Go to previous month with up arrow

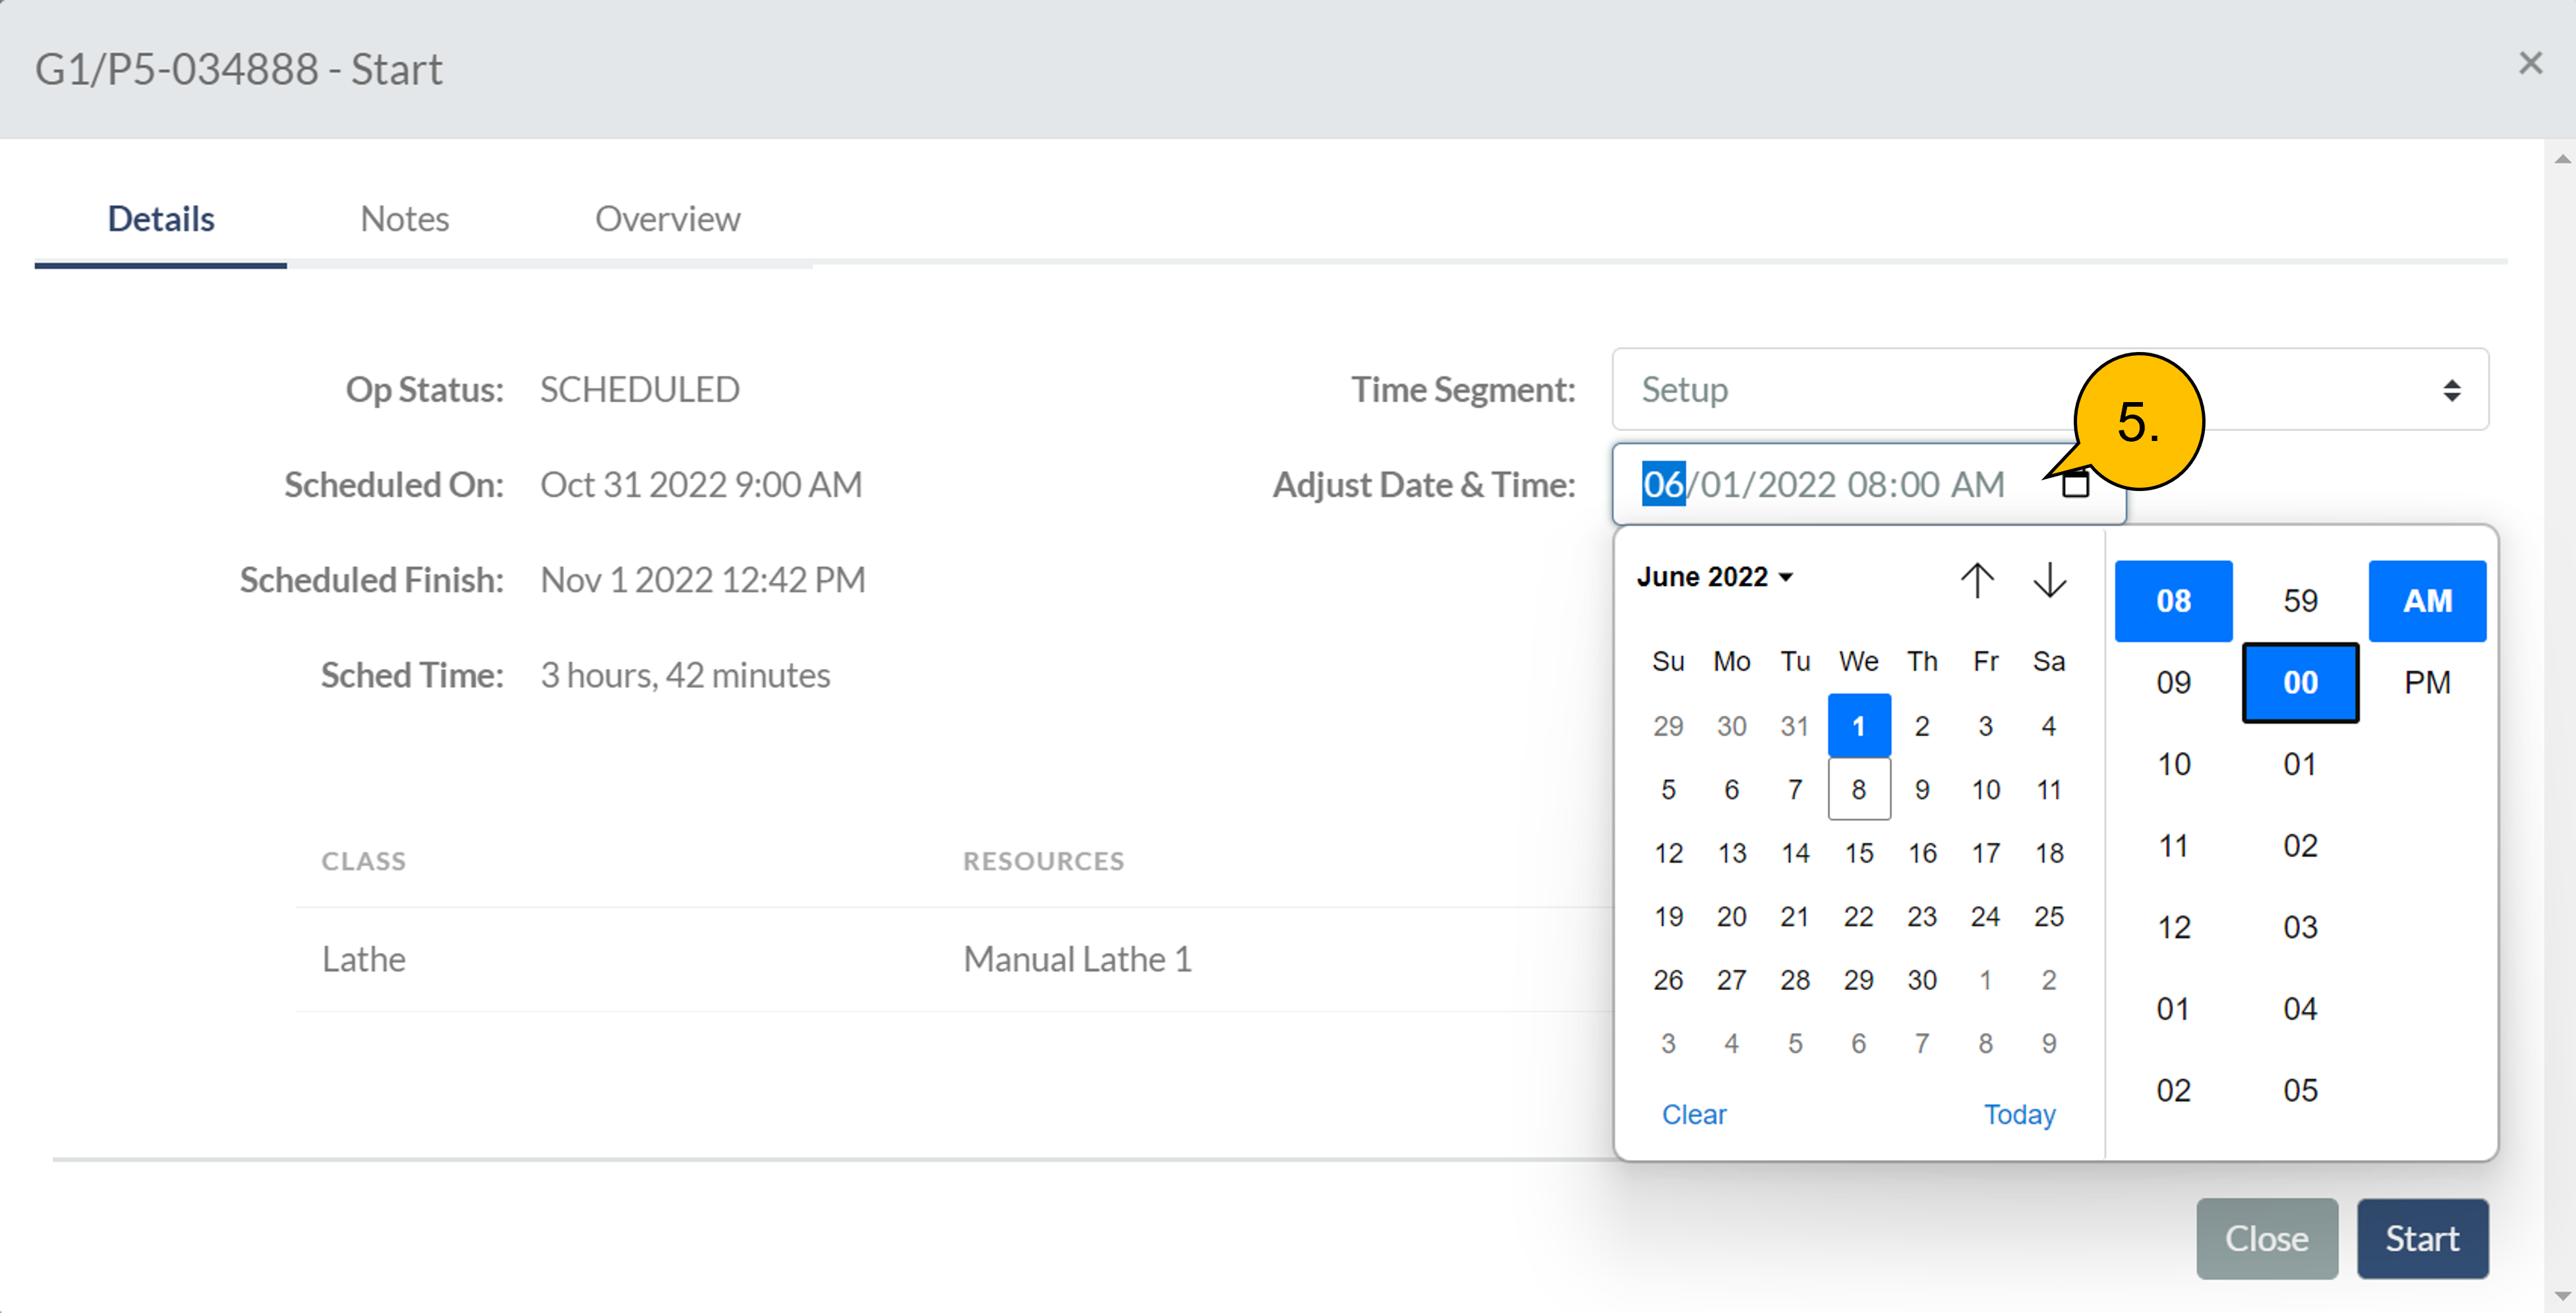pyautogui.click(x=1977, y=579)
